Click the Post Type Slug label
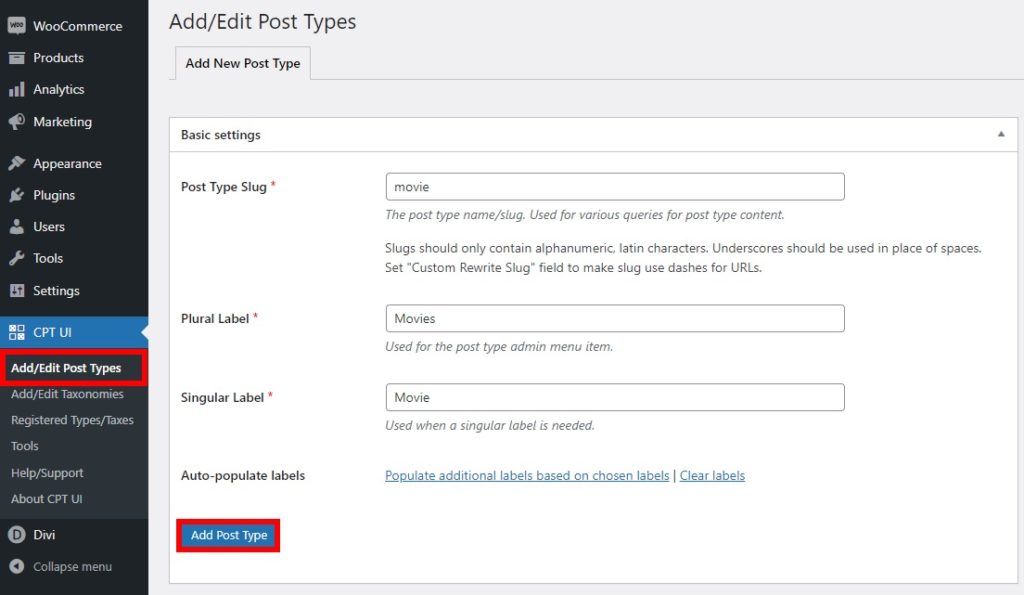The width and height of the screenshot is (1024, 595). [223, 187]
